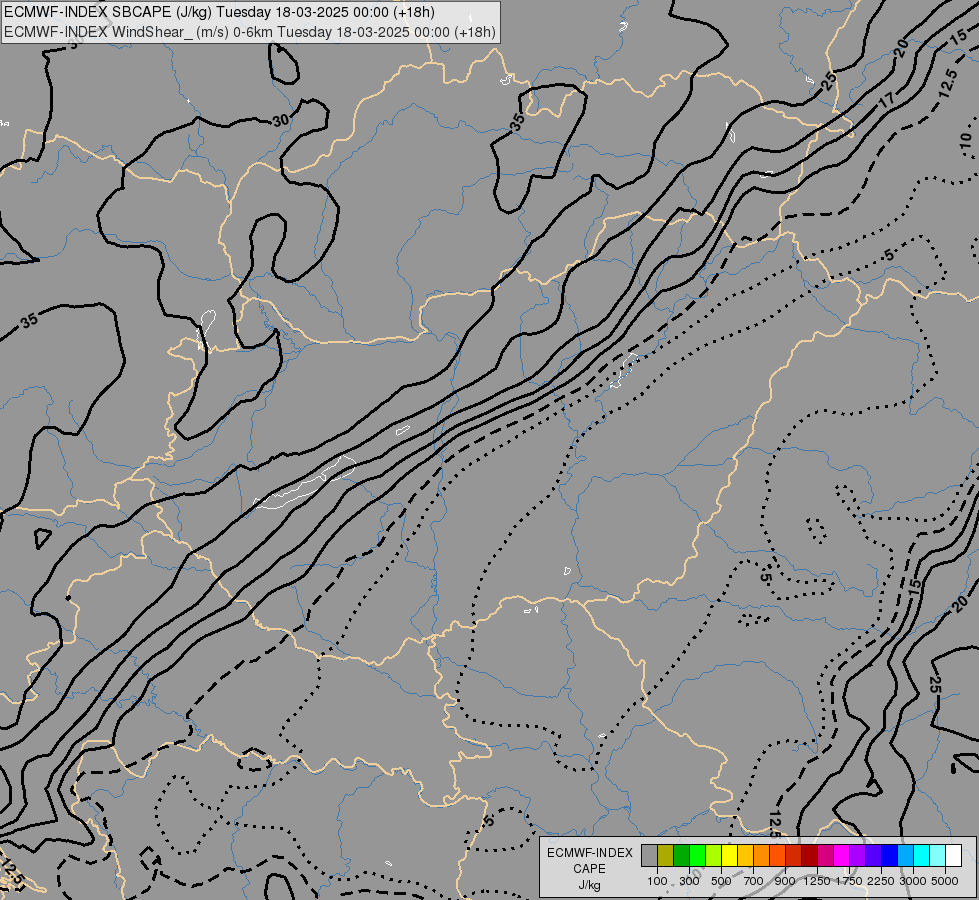Screen dimensions: 979x900
Task: Click the 30 contour label on map
Action: [281, 120]
